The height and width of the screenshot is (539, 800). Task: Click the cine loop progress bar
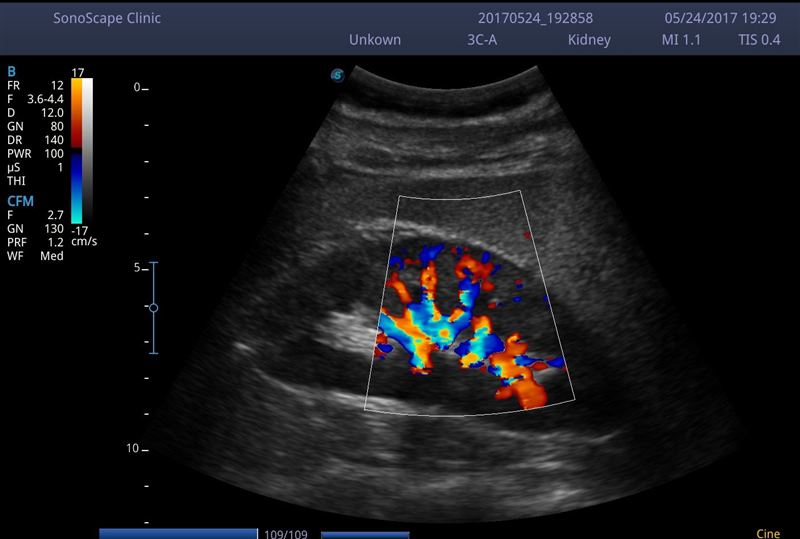(179, 534)
